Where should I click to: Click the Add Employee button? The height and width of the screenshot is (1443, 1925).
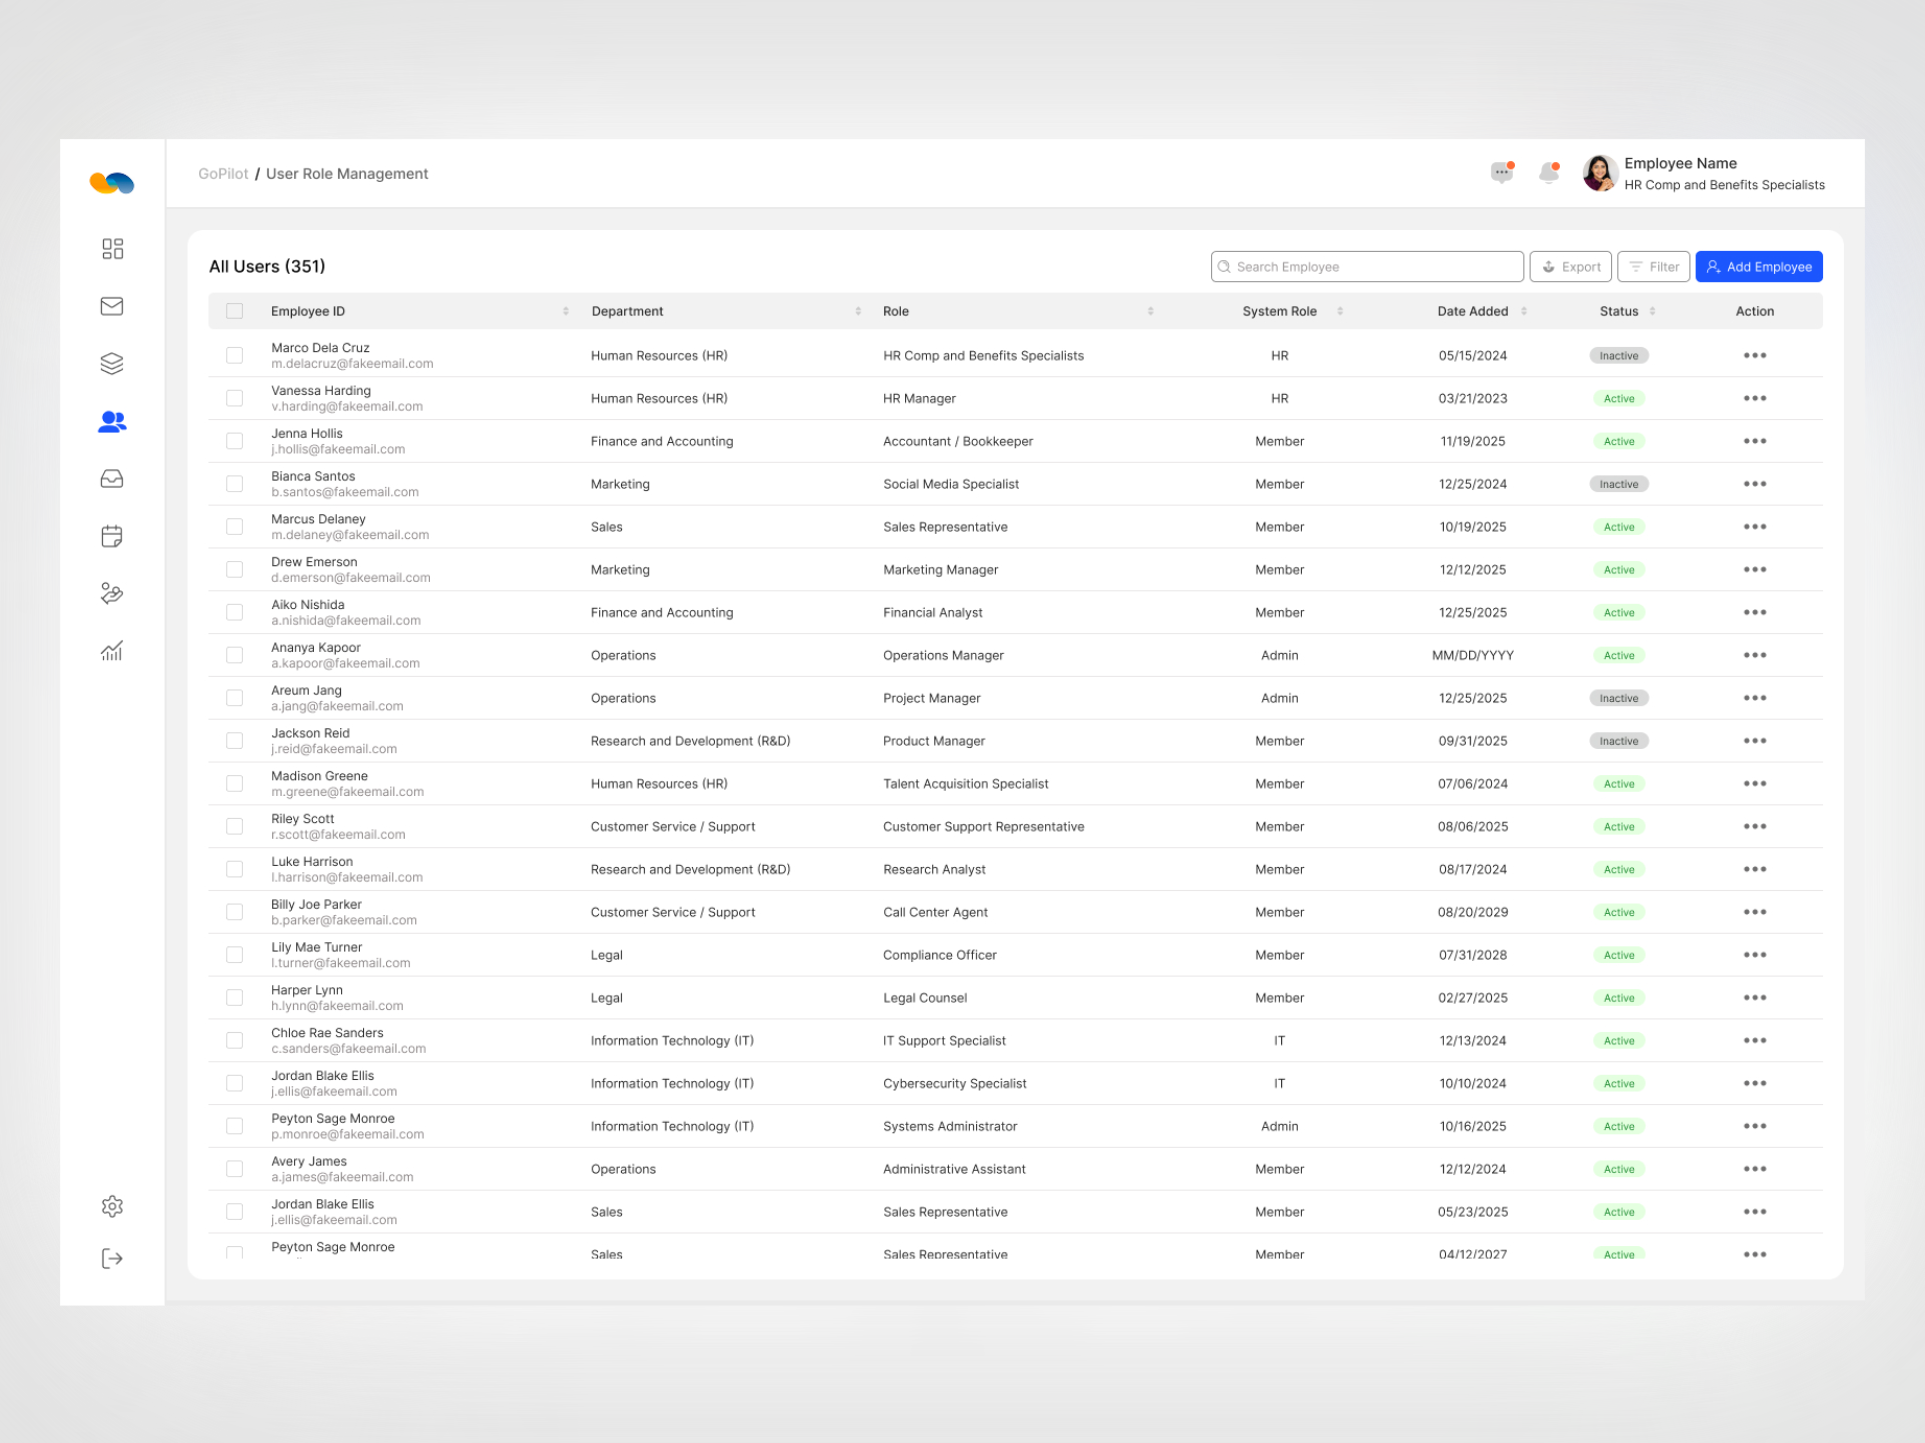click(x=1758, y=266)
